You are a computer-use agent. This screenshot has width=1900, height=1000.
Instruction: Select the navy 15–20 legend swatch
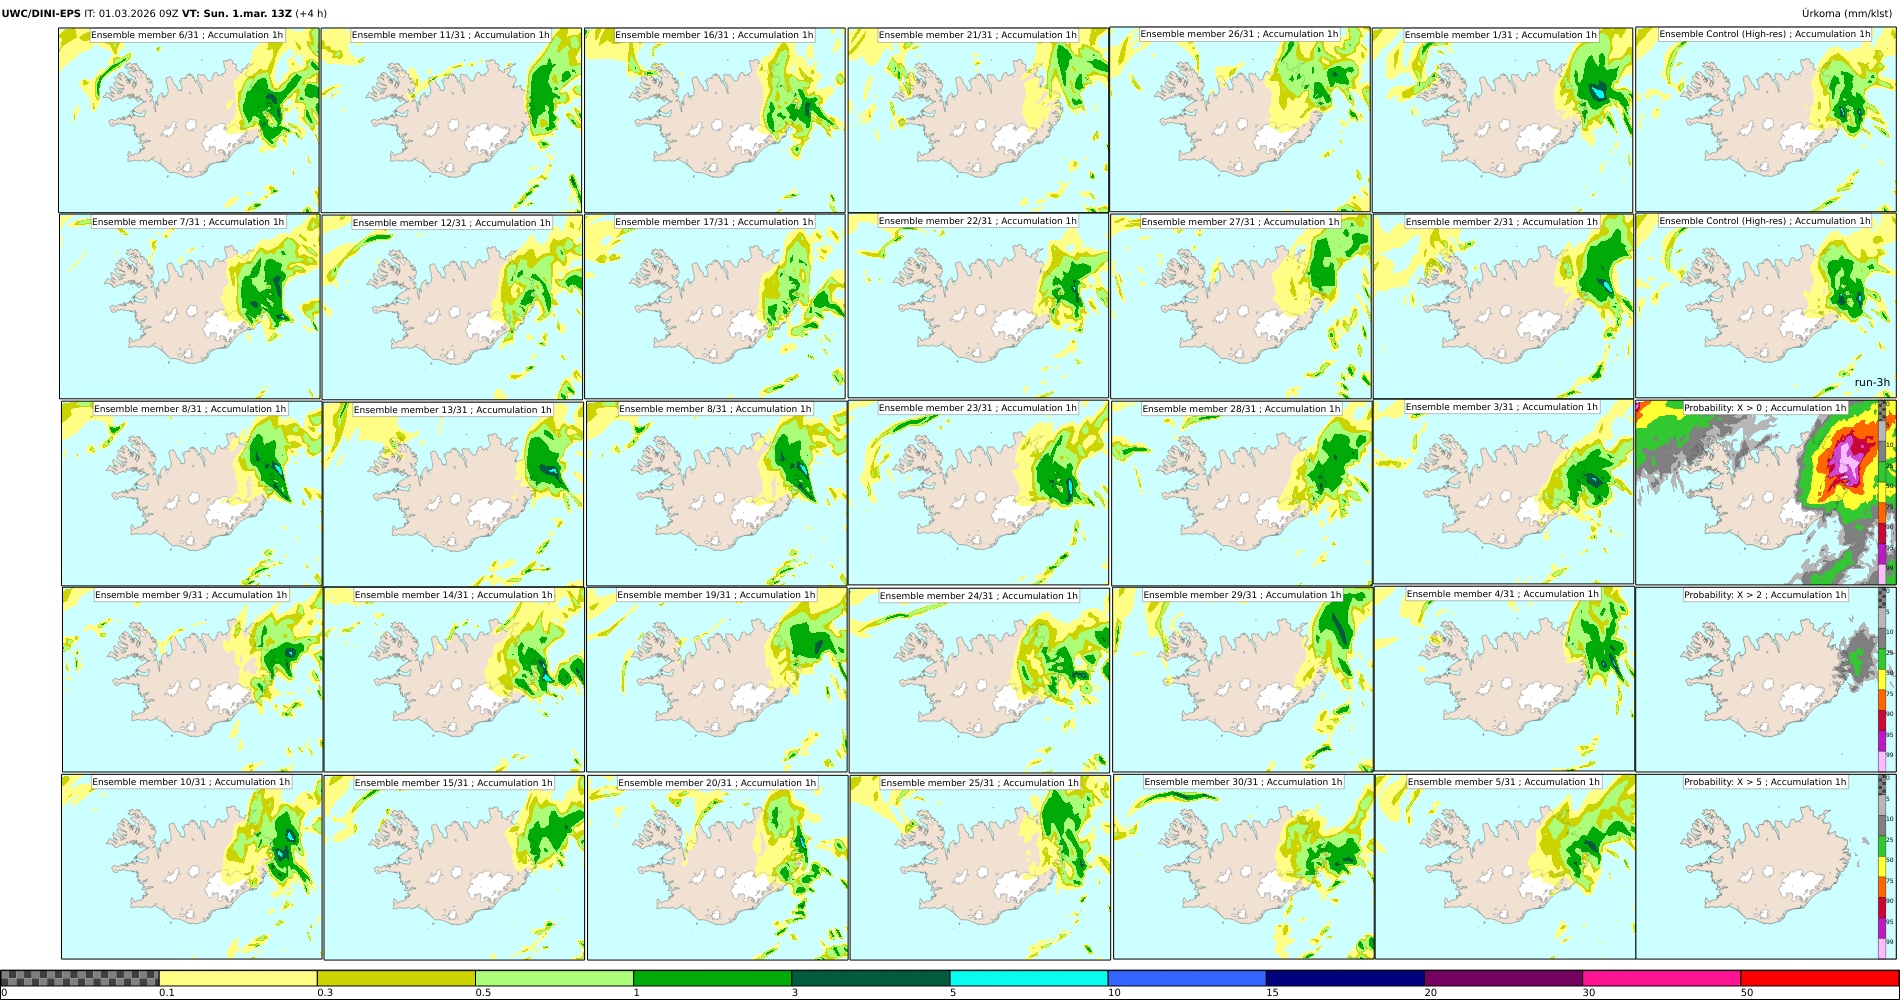pyautogui.click(x=1345, y=978)
